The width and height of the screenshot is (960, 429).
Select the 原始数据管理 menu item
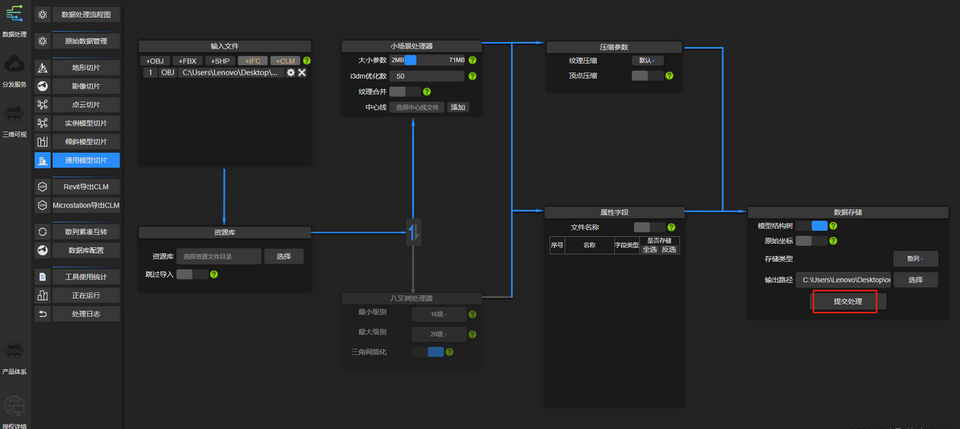[x=86, y=42]
